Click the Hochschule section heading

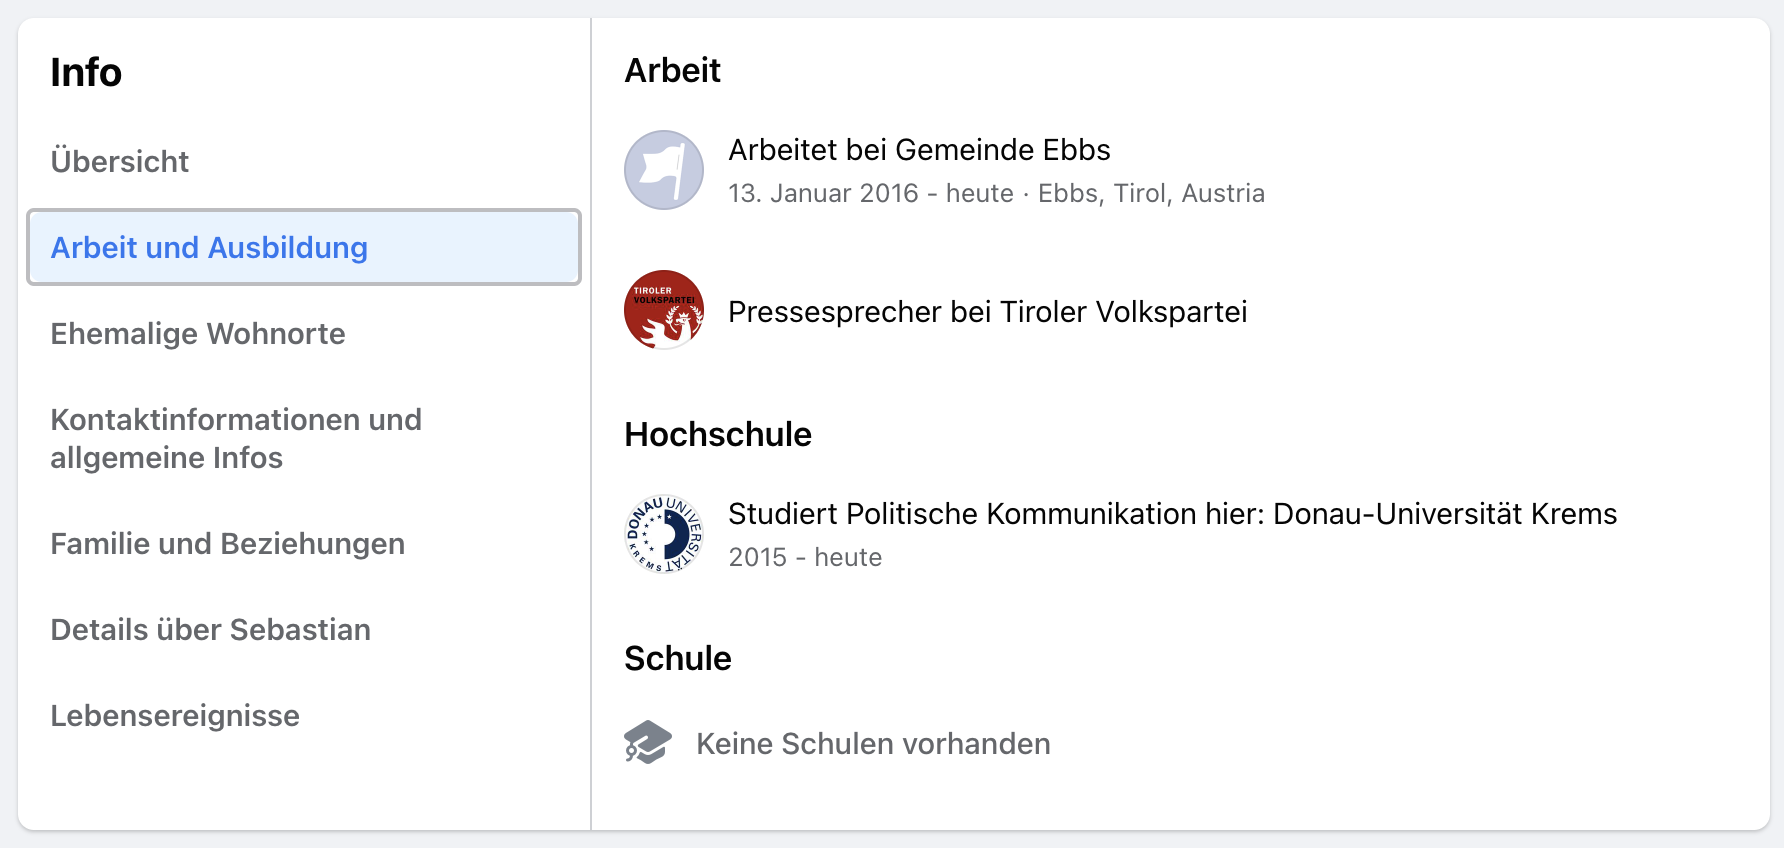pos(718,435)
